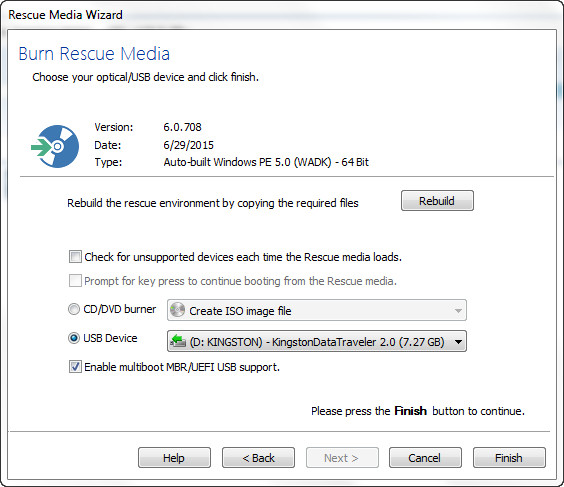
Task: Select the CD/DVD burner radio option
Action: click(x=74, y=309)
